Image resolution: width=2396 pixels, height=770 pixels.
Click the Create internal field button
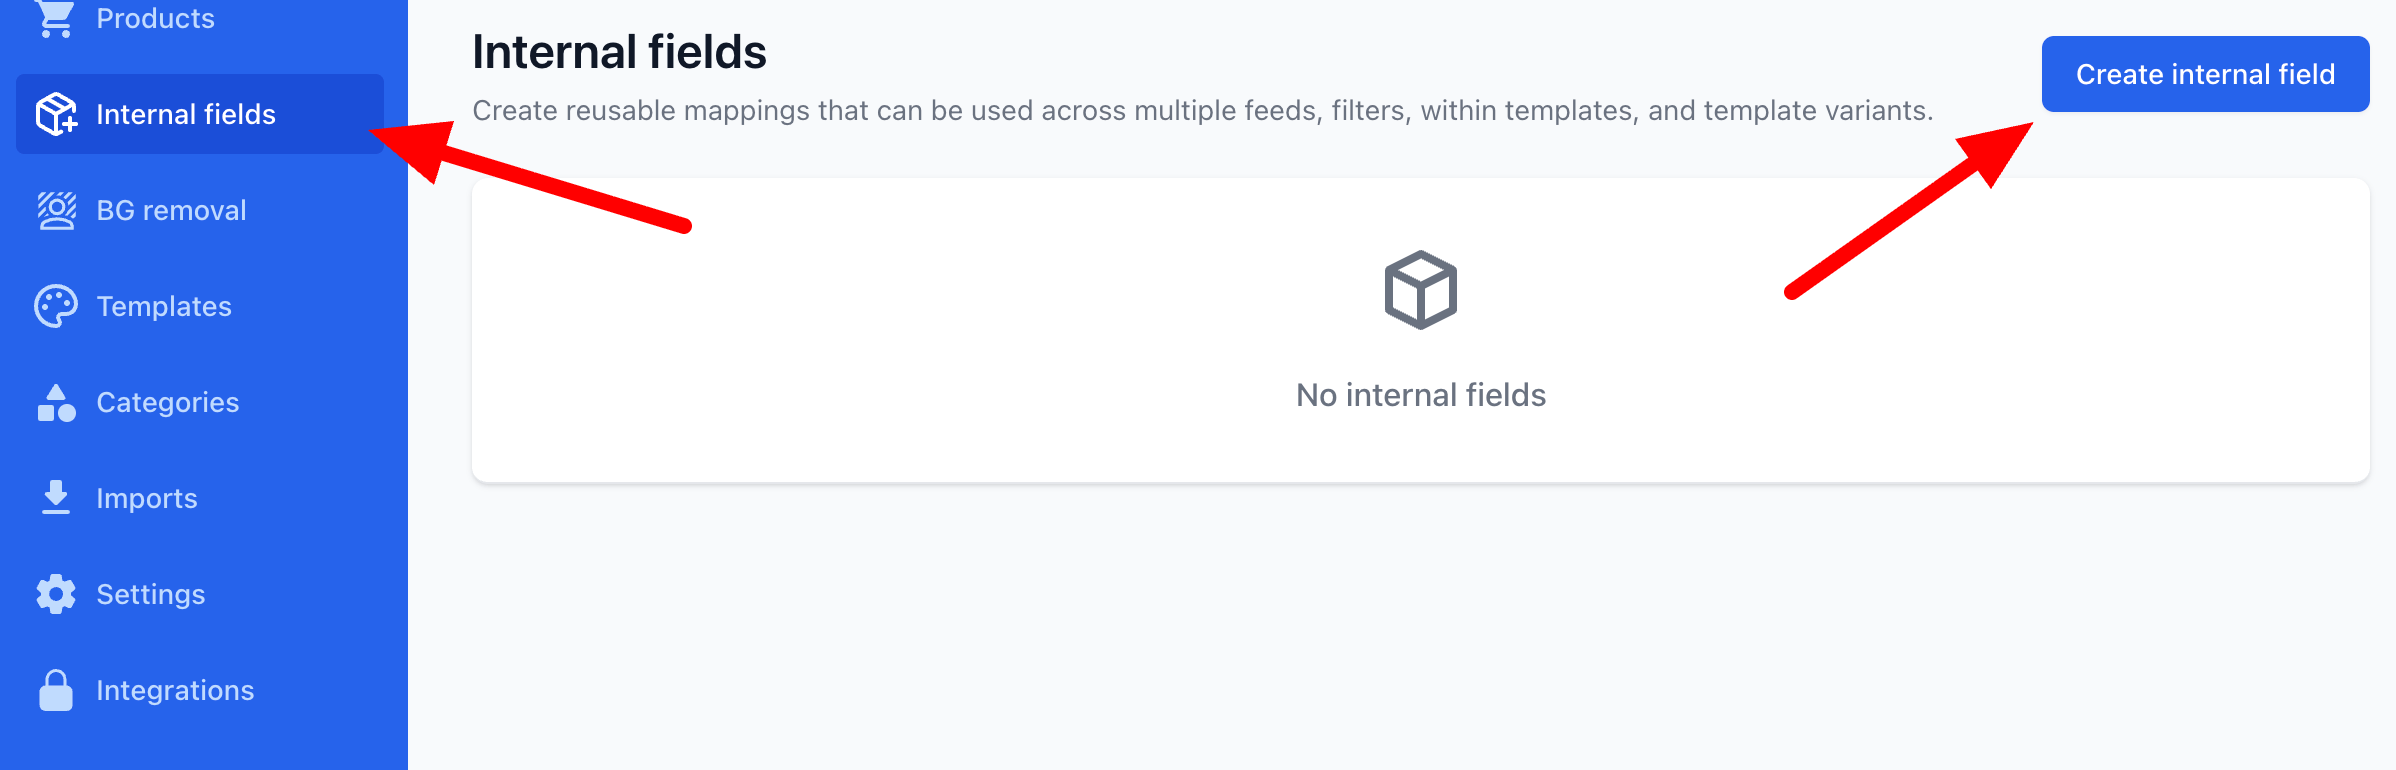2204,73
